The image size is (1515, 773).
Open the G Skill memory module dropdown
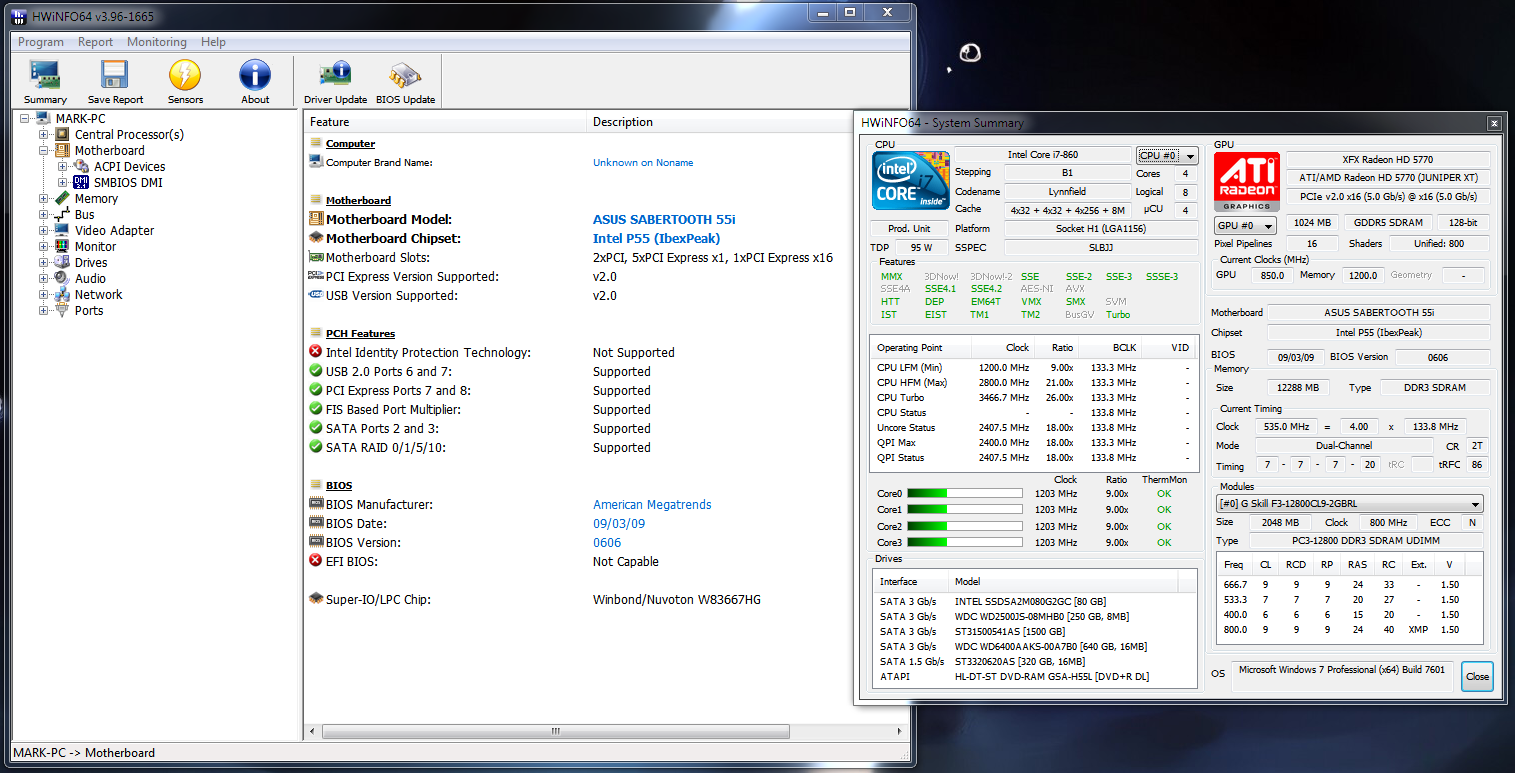tap(1349, 504)
